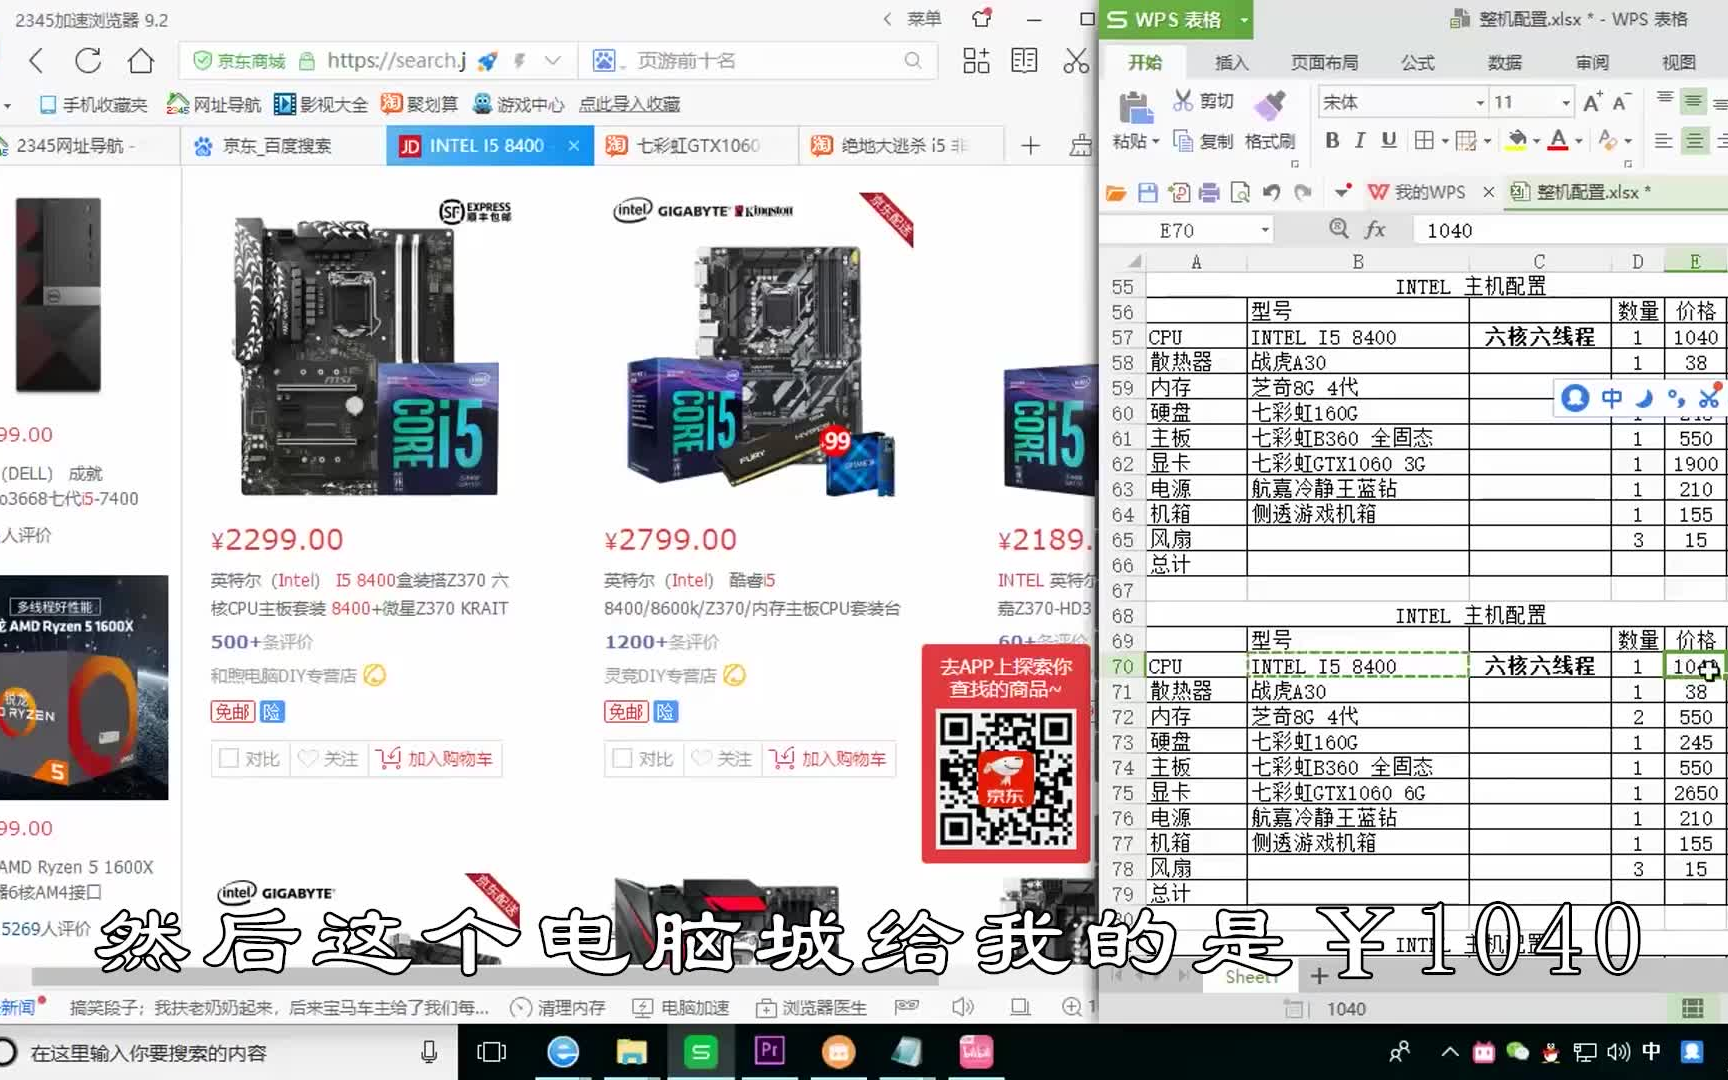Open borders dropdown arrow in WPS
Viewport: 1728px width, 1080px height.
pos(1445,142)
